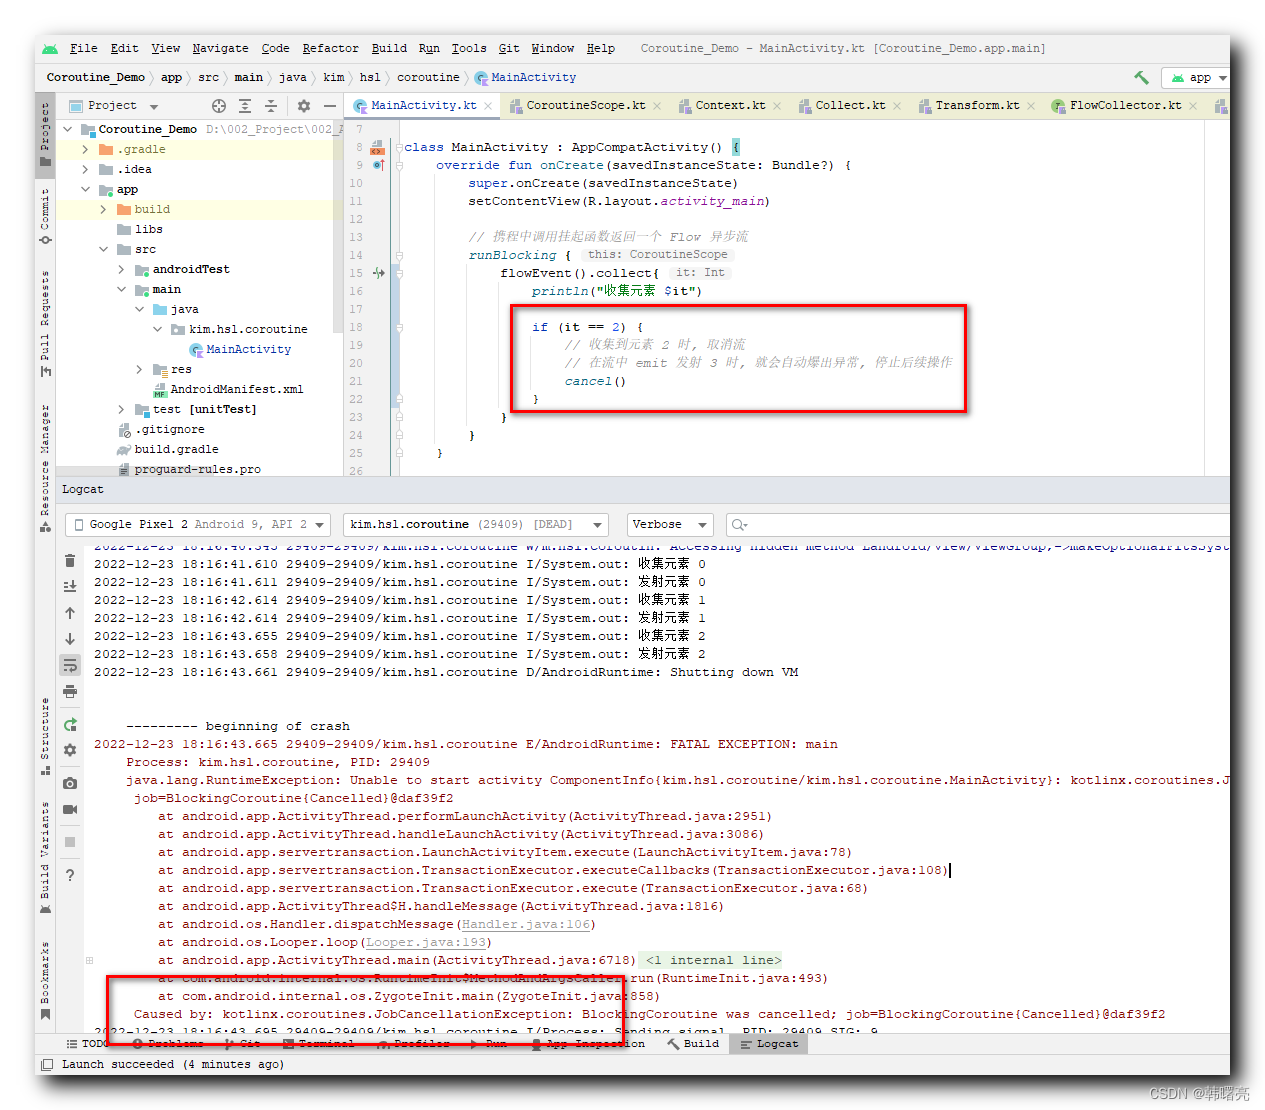The width and height of the screenshot is (1265, 1110).
Task: Open the Build tool window button
Action: click(x=692, y=1044)
